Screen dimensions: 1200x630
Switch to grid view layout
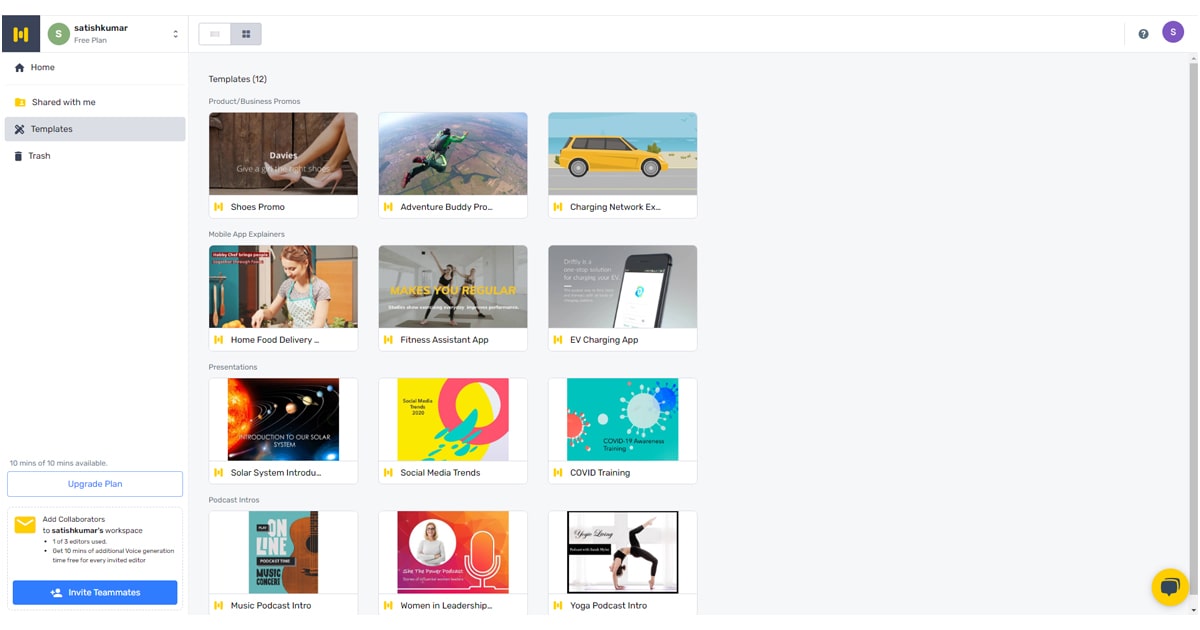point(246,34)
